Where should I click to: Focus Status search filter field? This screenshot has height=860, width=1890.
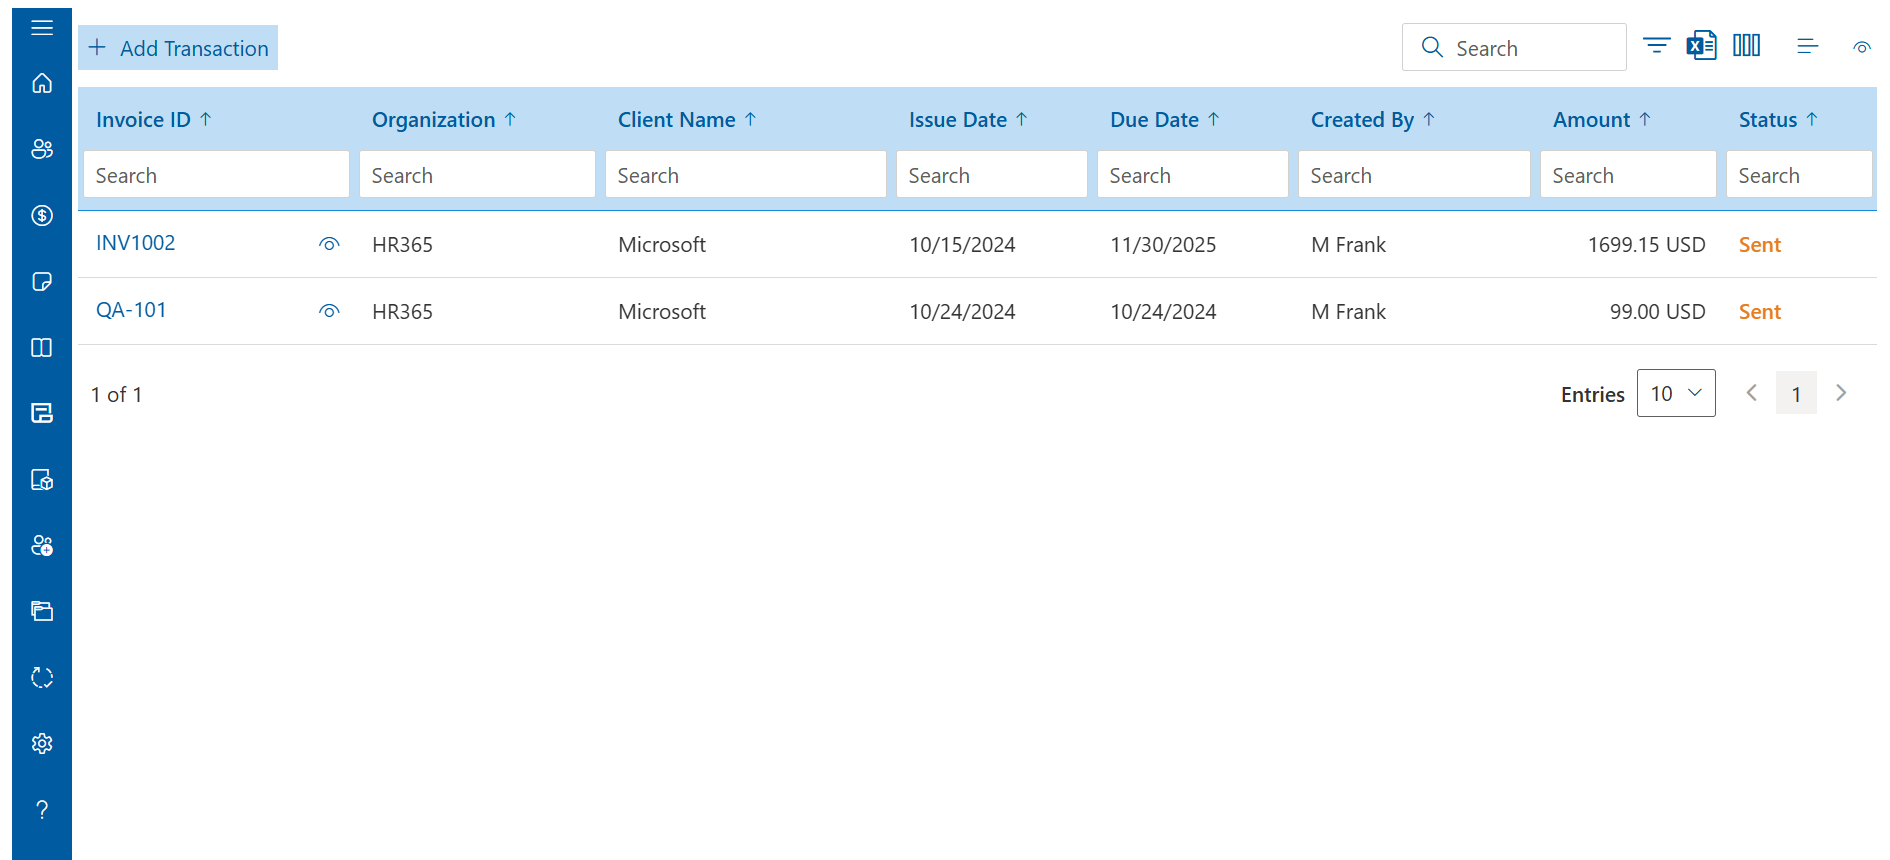click(x=1800, y=175)
